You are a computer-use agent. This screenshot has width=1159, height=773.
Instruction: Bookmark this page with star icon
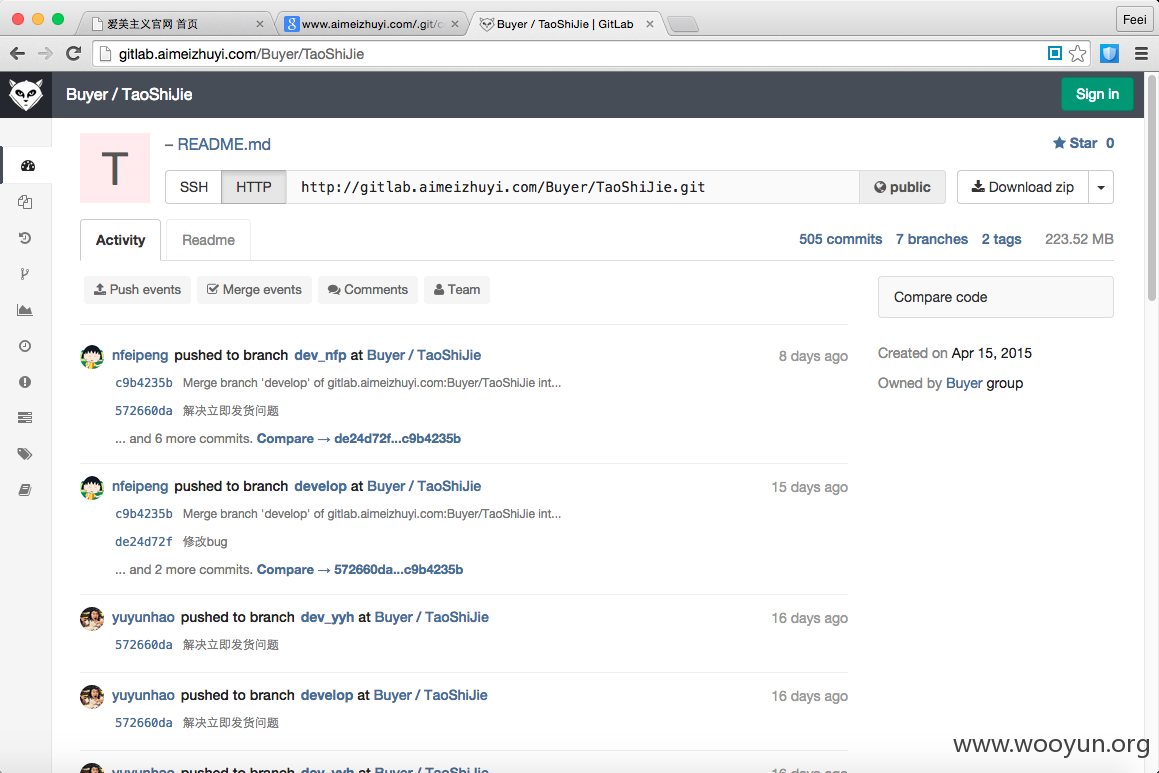(x=1078, y=53)
